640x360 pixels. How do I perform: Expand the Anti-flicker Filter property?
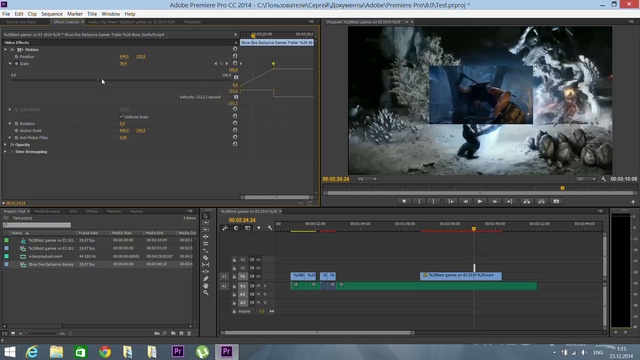point(10,138)
